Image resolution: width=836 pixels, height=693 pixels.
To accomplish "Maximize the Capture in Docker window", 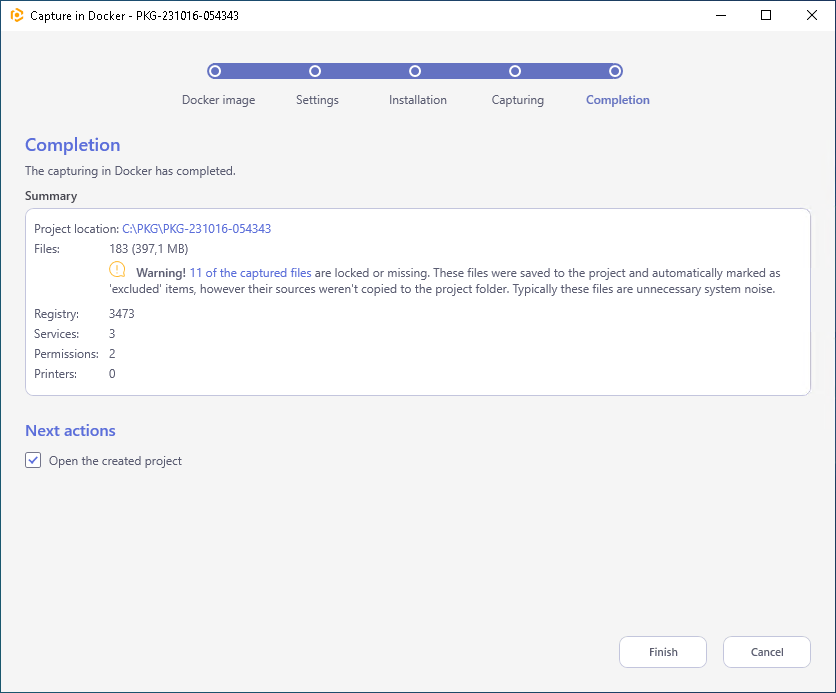I will (x=766, y=15).
